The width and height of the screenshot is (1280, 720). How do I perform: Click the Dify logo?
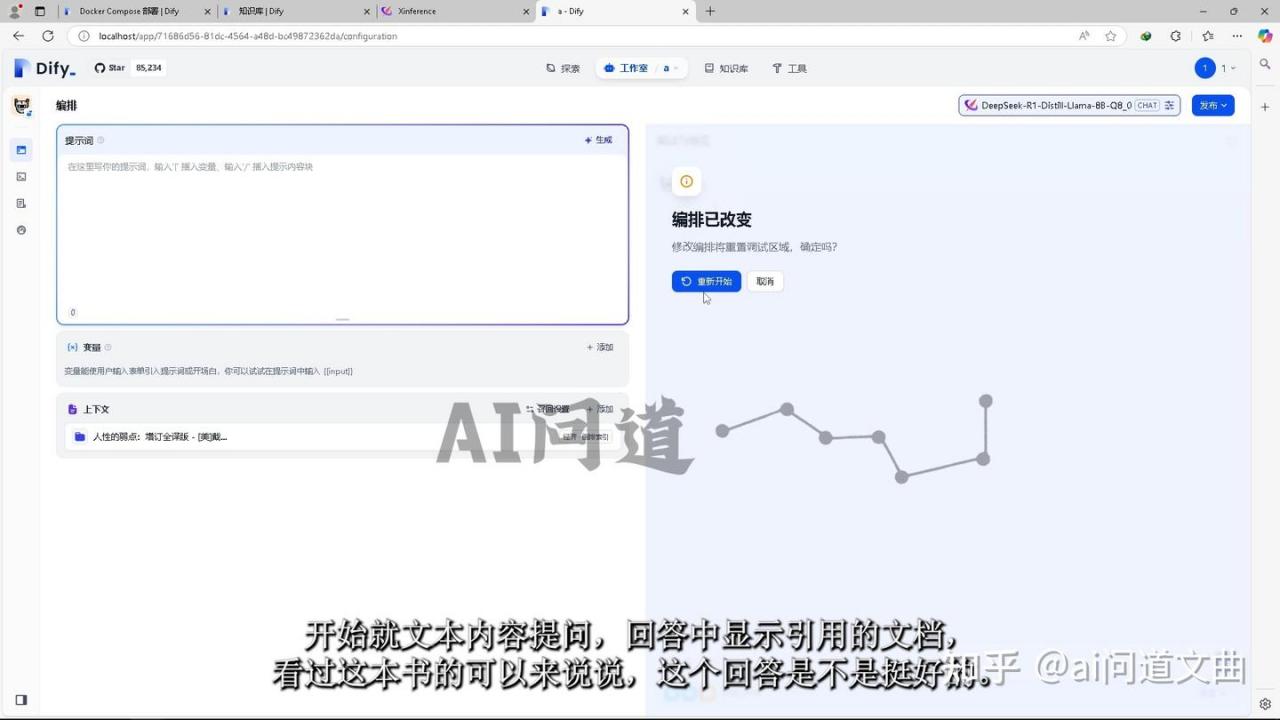(45, 68)
